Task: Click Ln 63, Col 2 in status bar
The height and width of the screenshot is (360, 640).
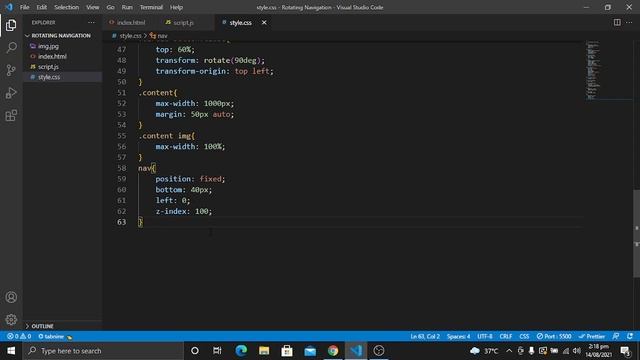Action: (425, 336)
